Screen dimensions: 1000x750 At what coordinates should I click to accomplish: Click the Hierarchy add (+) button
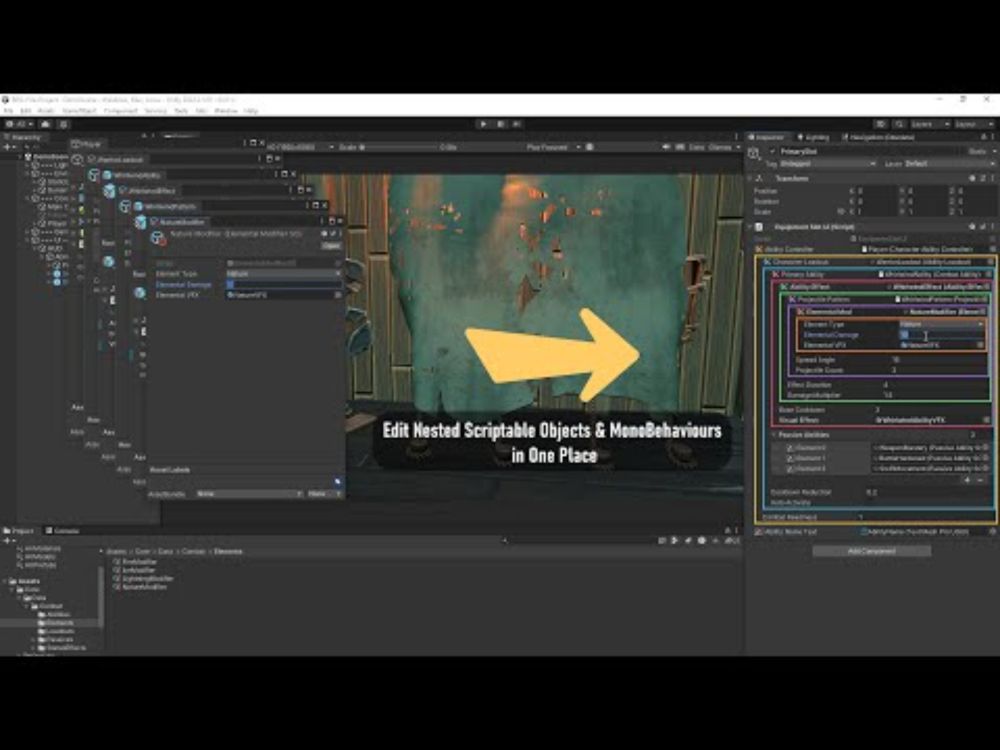coord(8,147)
